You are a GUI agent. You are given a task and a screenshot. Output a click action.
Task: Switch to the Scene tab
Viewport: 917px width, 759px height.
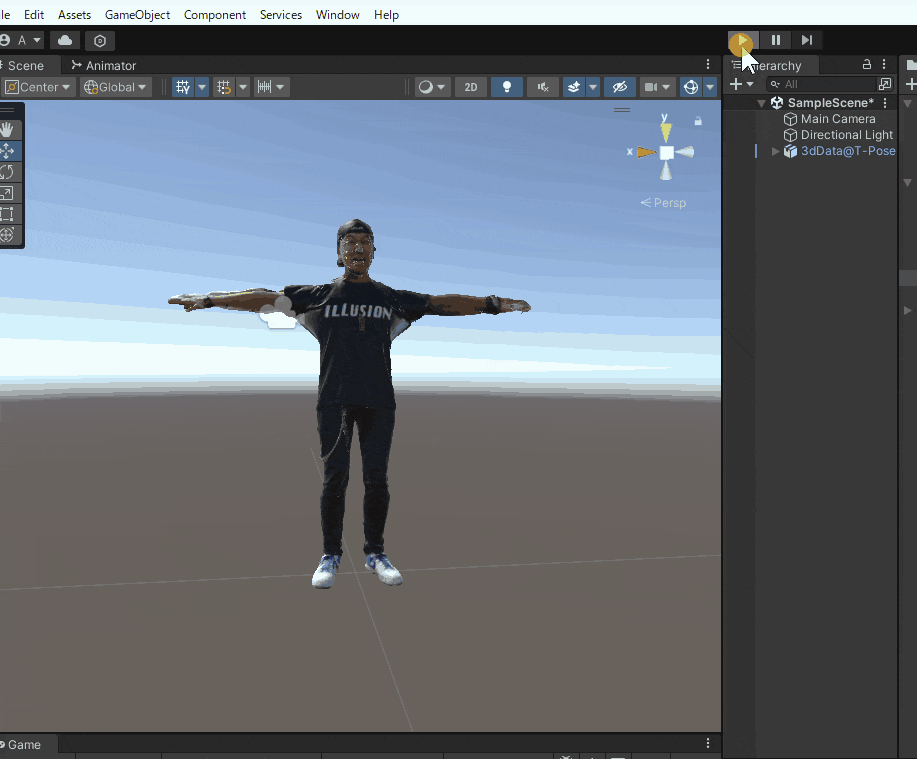click(x=26, y=65)
